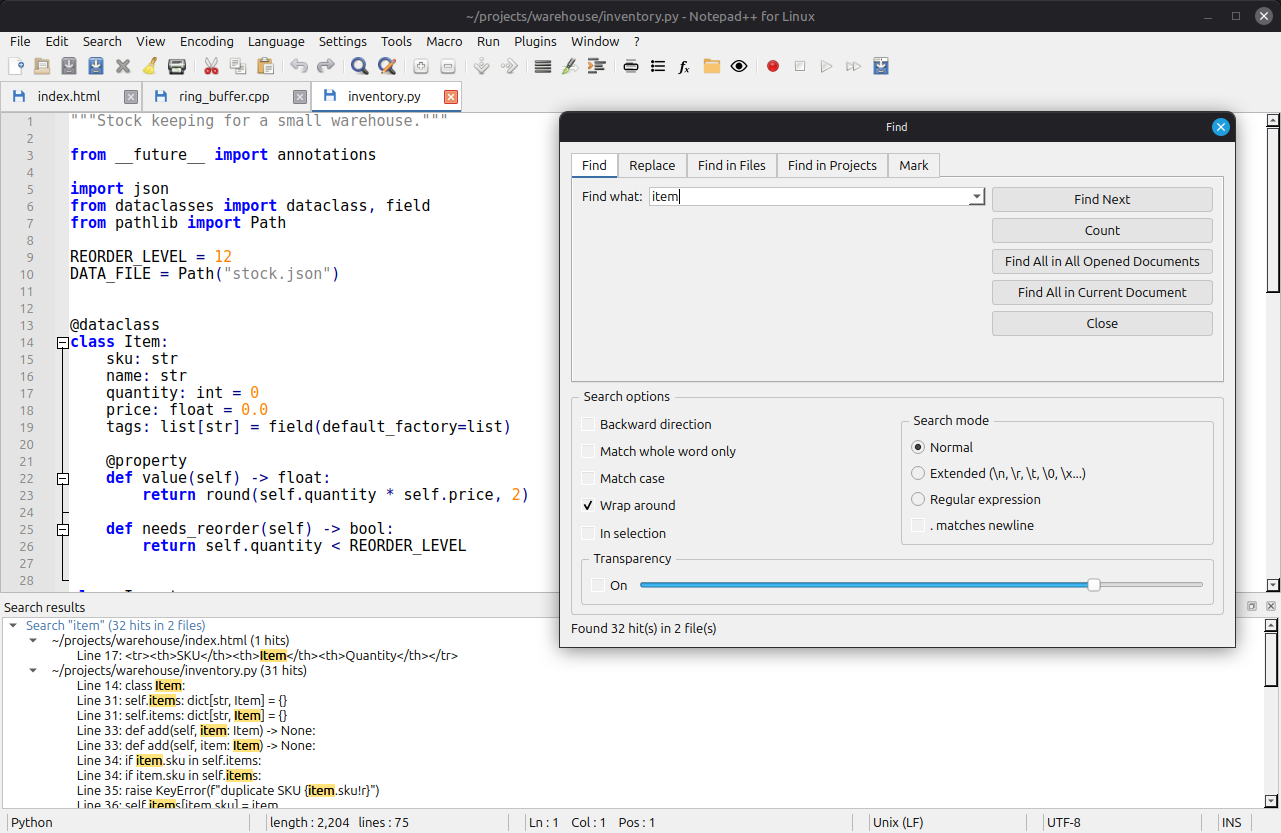Run macro multiple times icon
1281x833 pixels.
tap(853, 67)
